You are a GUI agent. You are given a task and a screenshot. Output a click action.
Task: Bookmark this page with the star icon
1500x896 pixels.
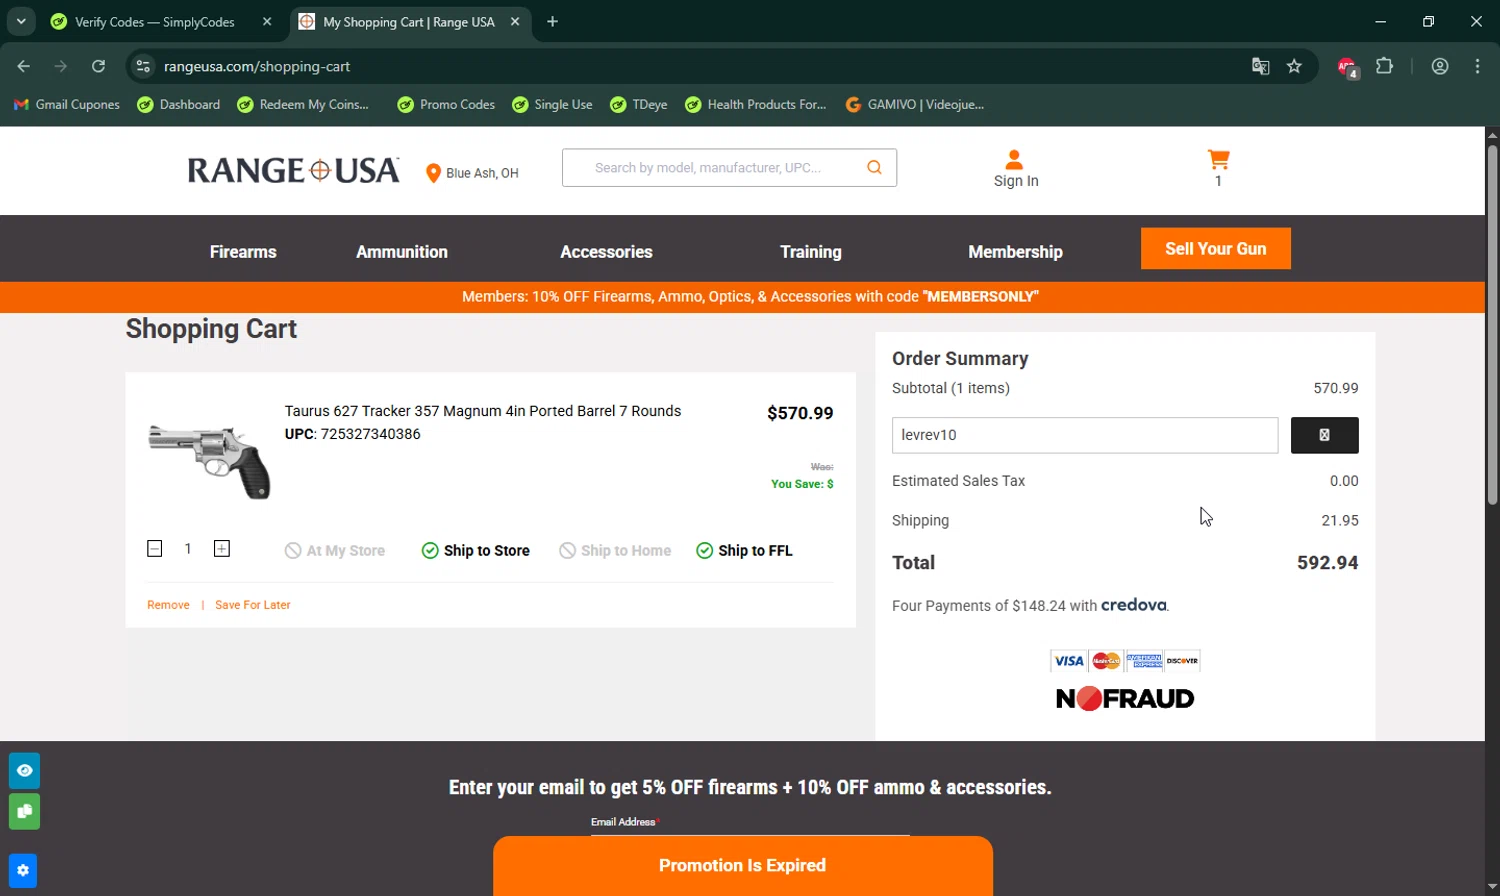tap(1294, 66)
